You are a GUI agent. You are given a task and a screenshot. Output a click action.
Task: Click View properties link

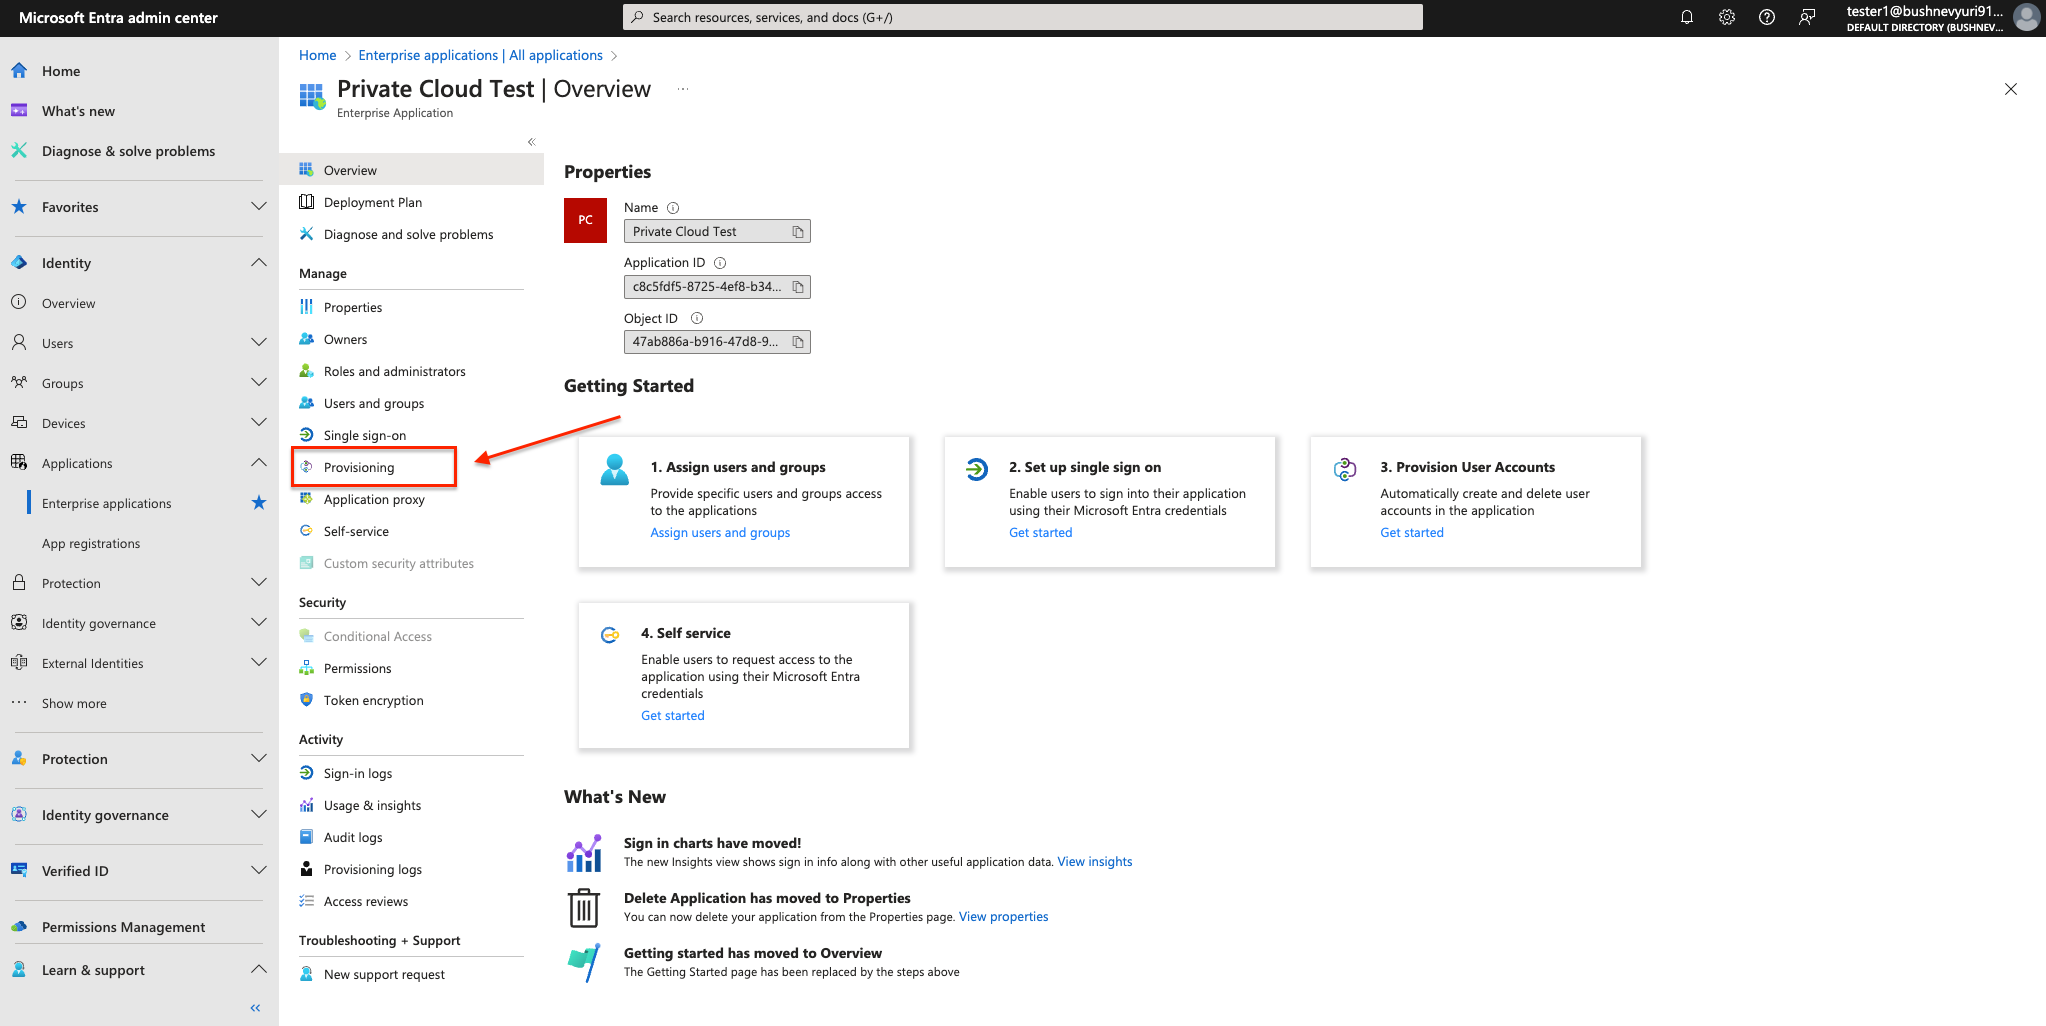point(1003,917)
